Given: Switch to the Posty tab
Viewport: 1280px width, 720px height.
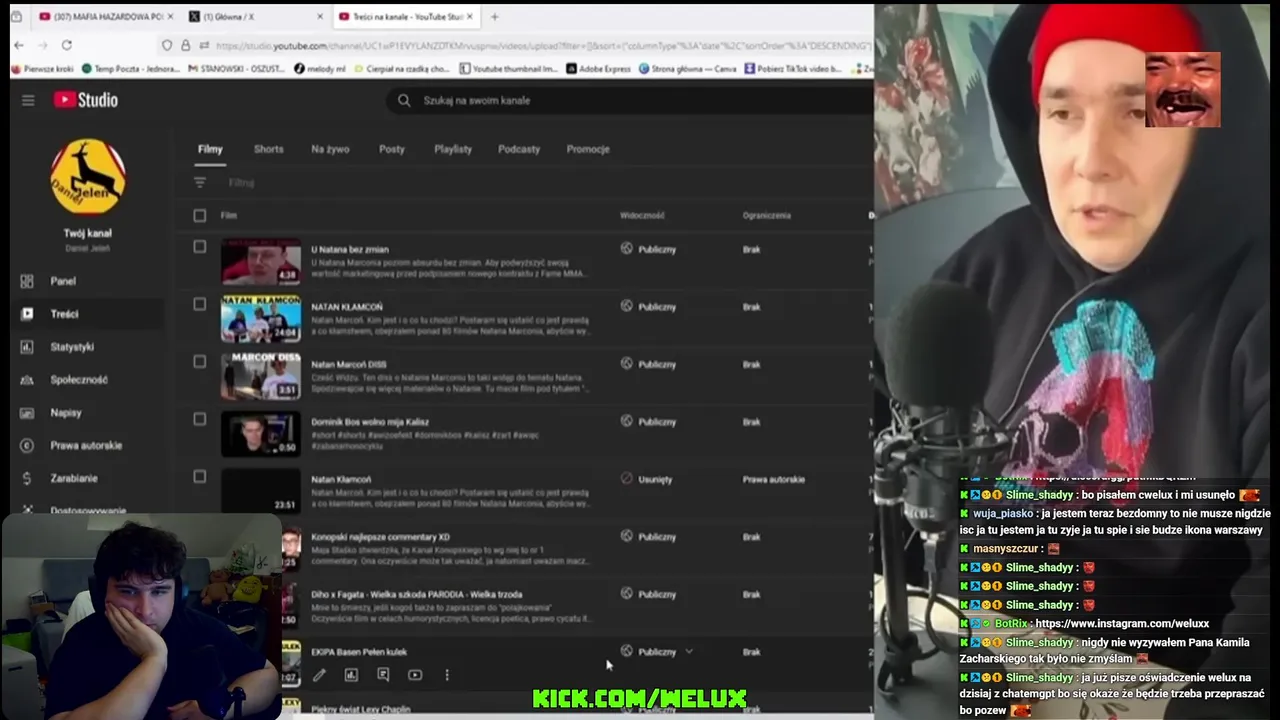Looking at the screenshot, I should [392, 149].
